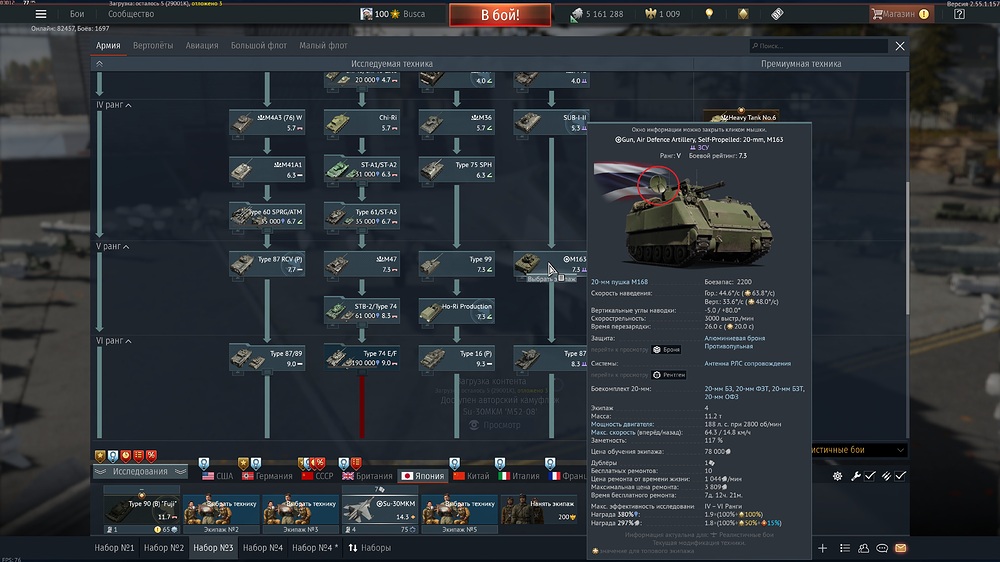Open the question mark help icon
Image resolution: width=1000 pixels, height=562 pixels.
(x=959, y=14)
